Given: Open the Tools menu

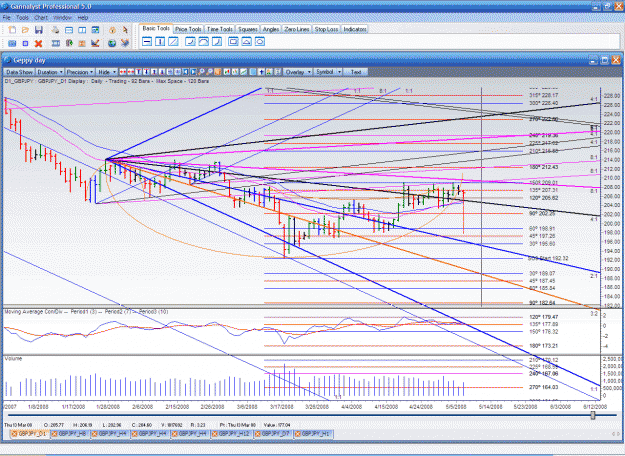Looking at the screenshot, I should tap(22, 18).
